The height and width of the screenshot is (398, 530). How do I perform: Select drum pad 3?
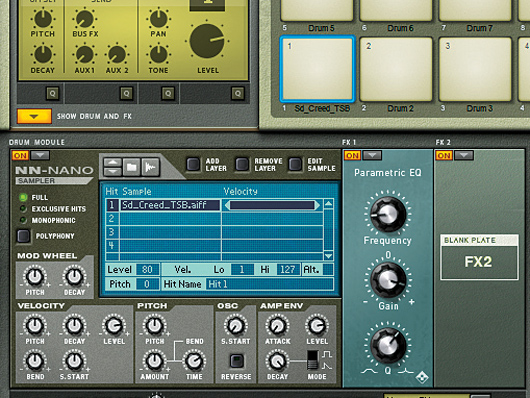pos(475,69)
